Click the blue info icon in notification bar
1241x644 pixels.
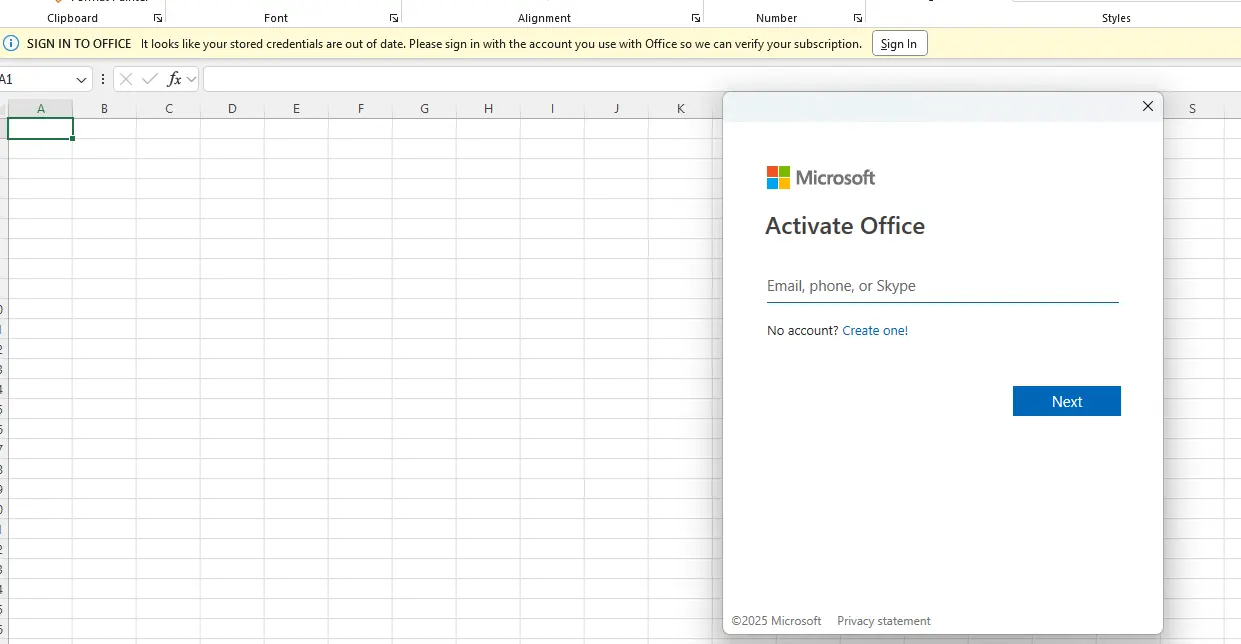11,43
